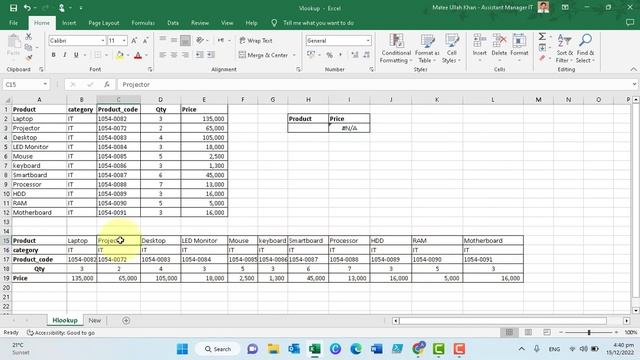Click the Insert Function fx icon
Screen dimensions: 640x360
click(107, 84)
